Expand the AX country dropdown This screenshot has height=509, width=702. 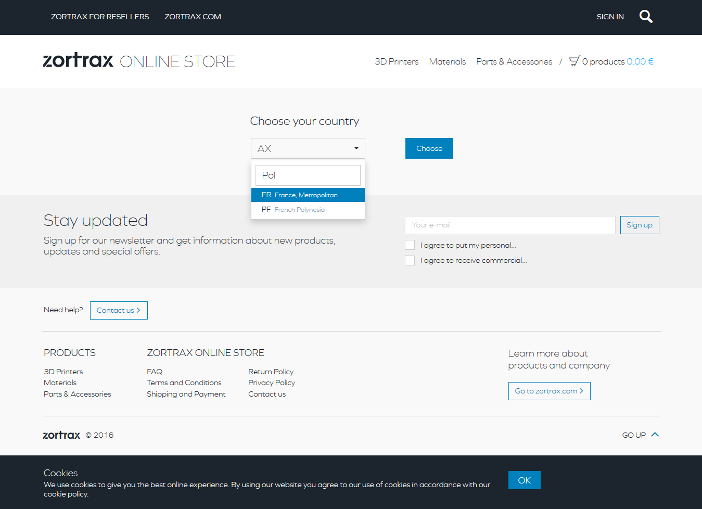[307, 149]
